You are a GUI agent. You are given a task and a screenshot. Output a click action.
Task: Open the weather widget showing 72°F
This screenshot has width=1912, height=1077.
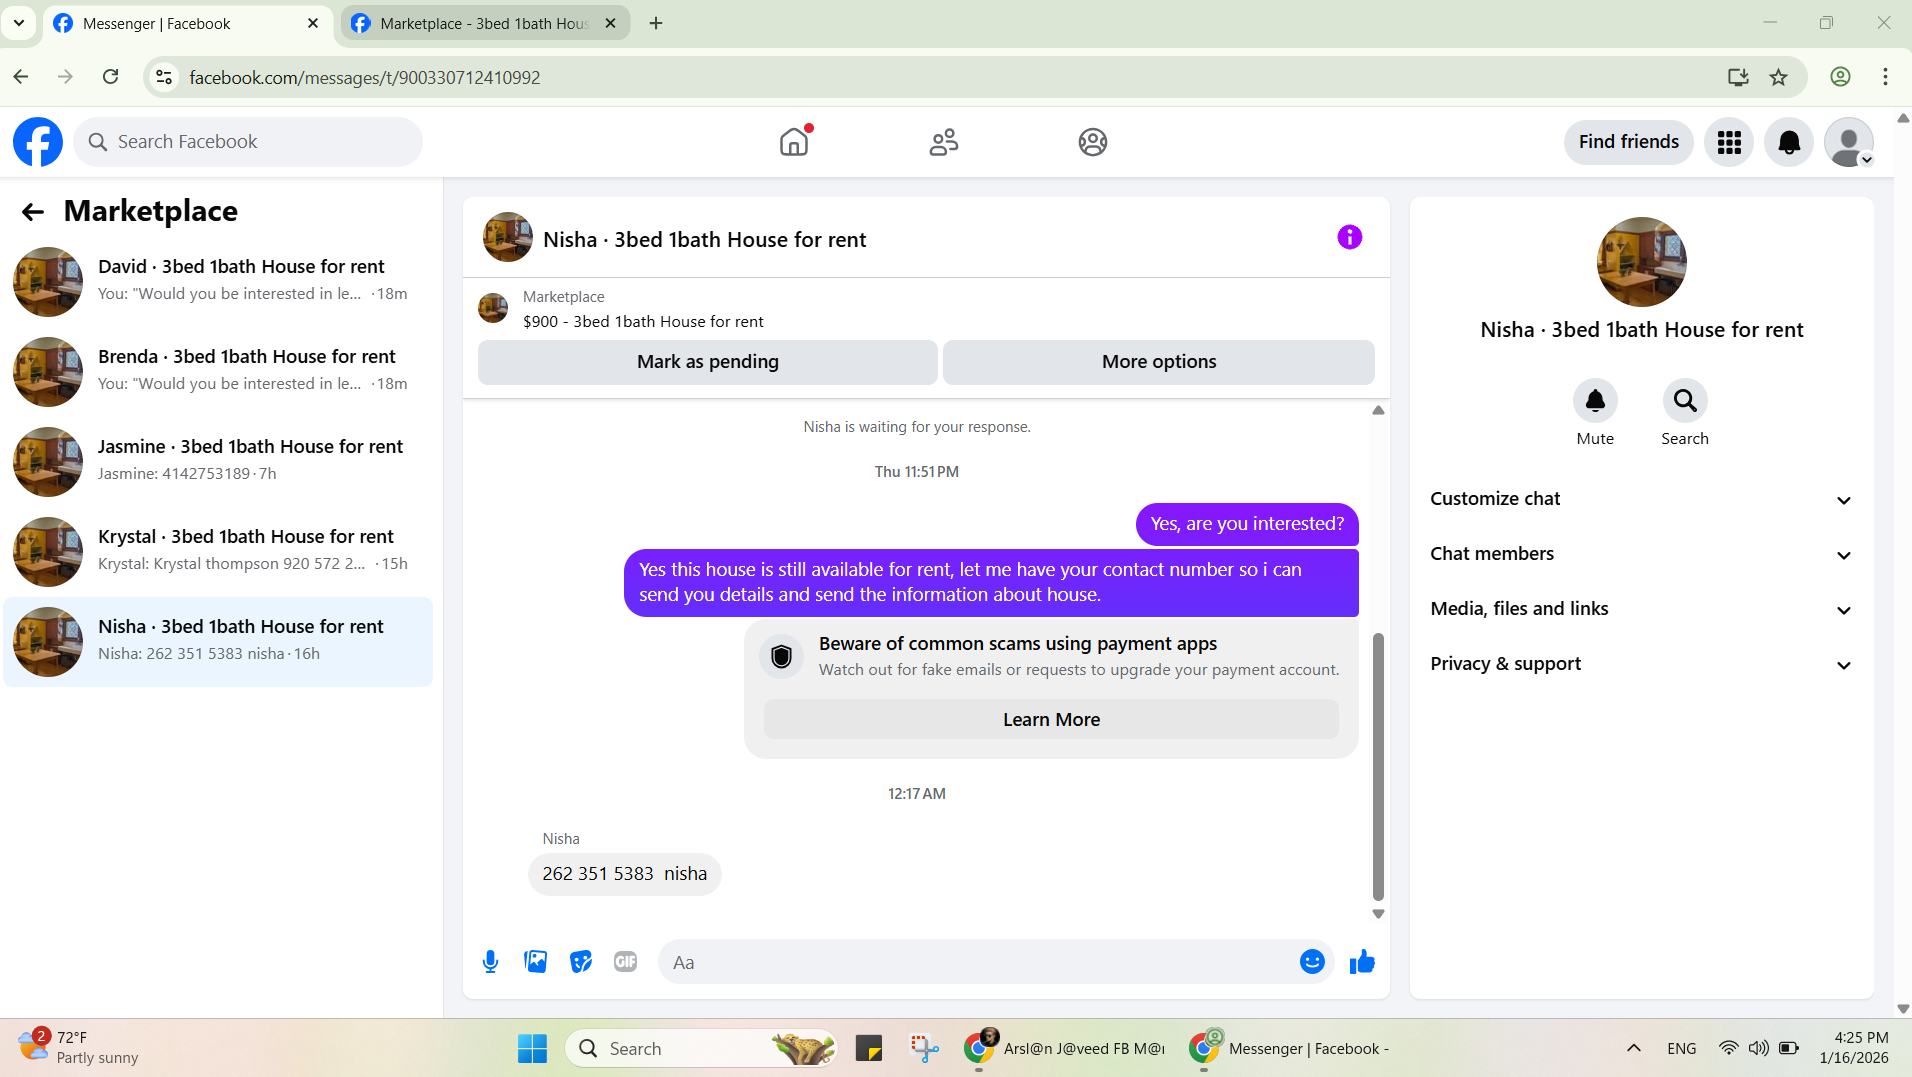click(78, 1047)
